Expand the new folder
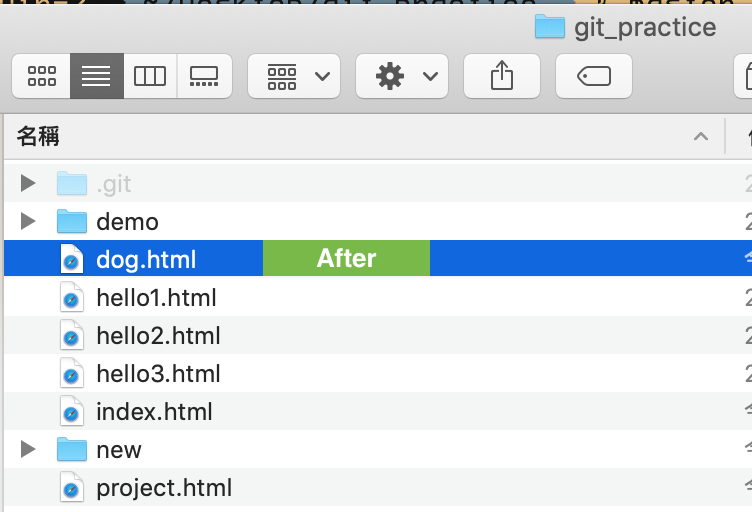 28,449
